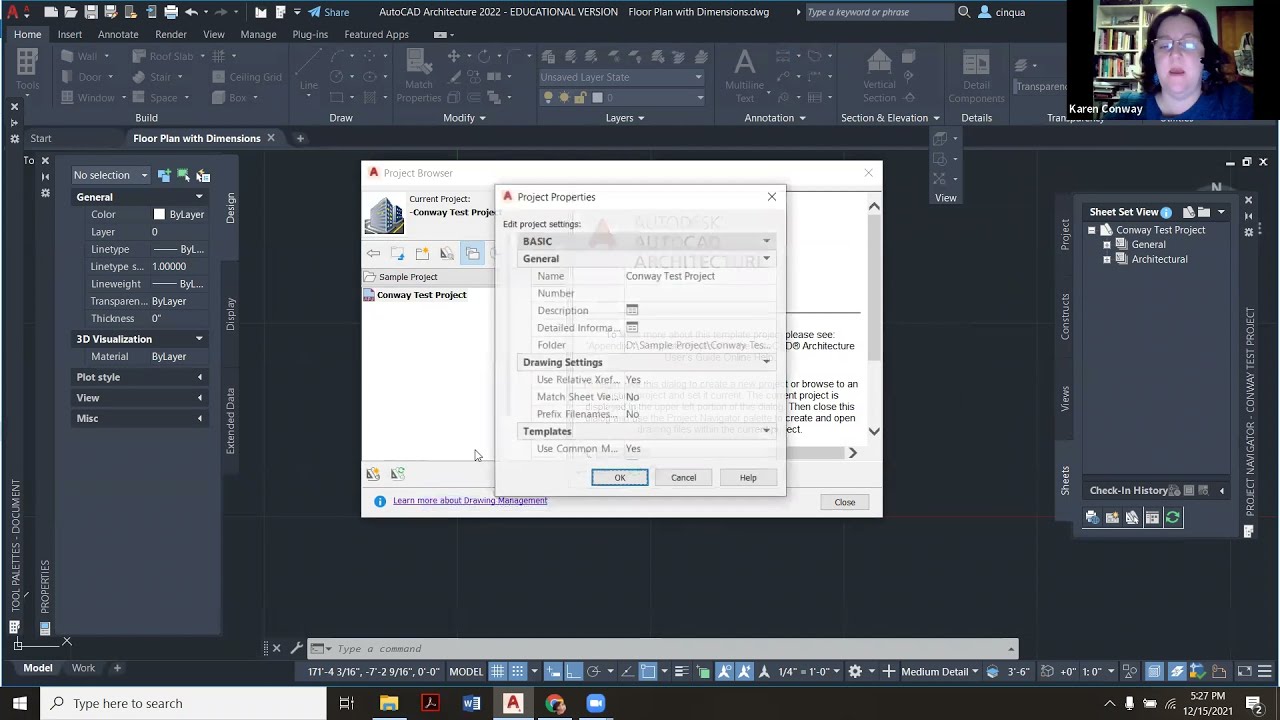Close the Project Browser with Close button
This screenshot has height=720, width=1280.
point(845,502)
